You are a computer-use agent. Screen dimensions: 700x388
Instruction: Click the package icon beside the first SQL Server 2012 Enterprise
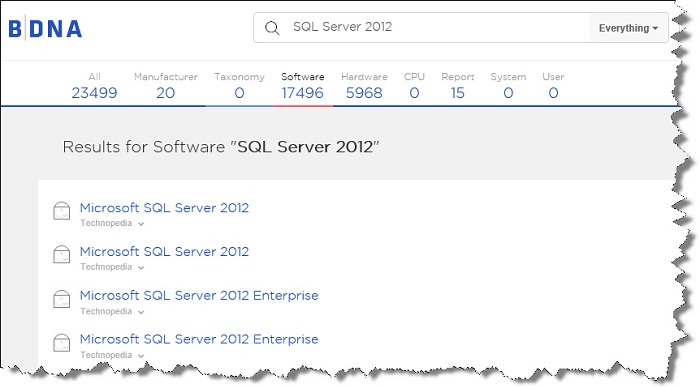click(62, 299)
